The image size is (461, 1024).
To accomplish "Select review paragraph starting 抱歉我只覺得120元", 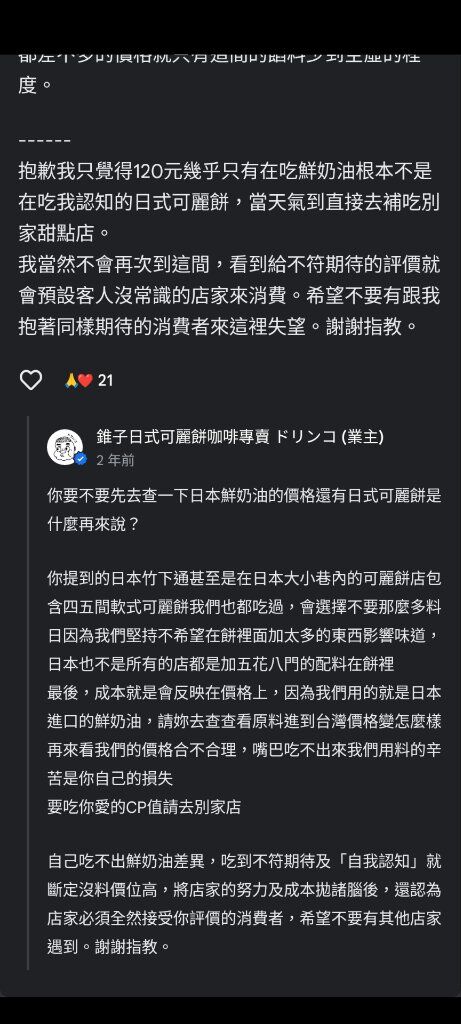I will coord(229,202).
